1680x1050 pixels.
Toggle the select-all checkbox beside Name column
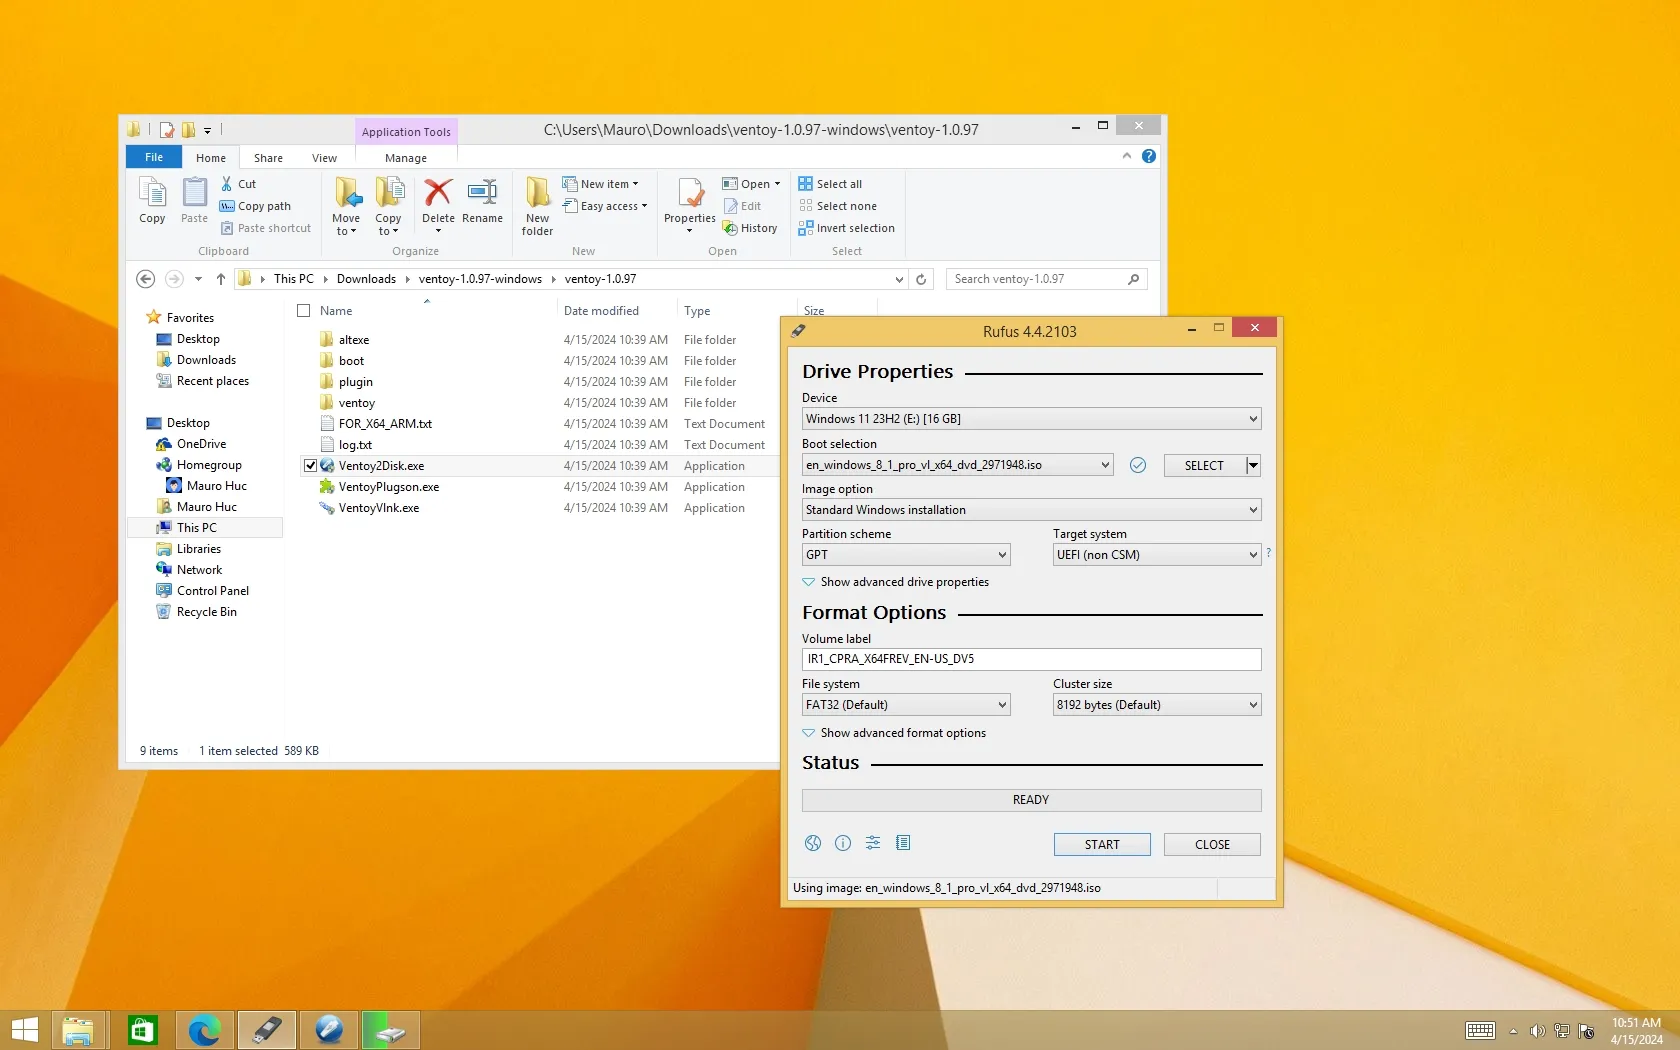point(304,311)
